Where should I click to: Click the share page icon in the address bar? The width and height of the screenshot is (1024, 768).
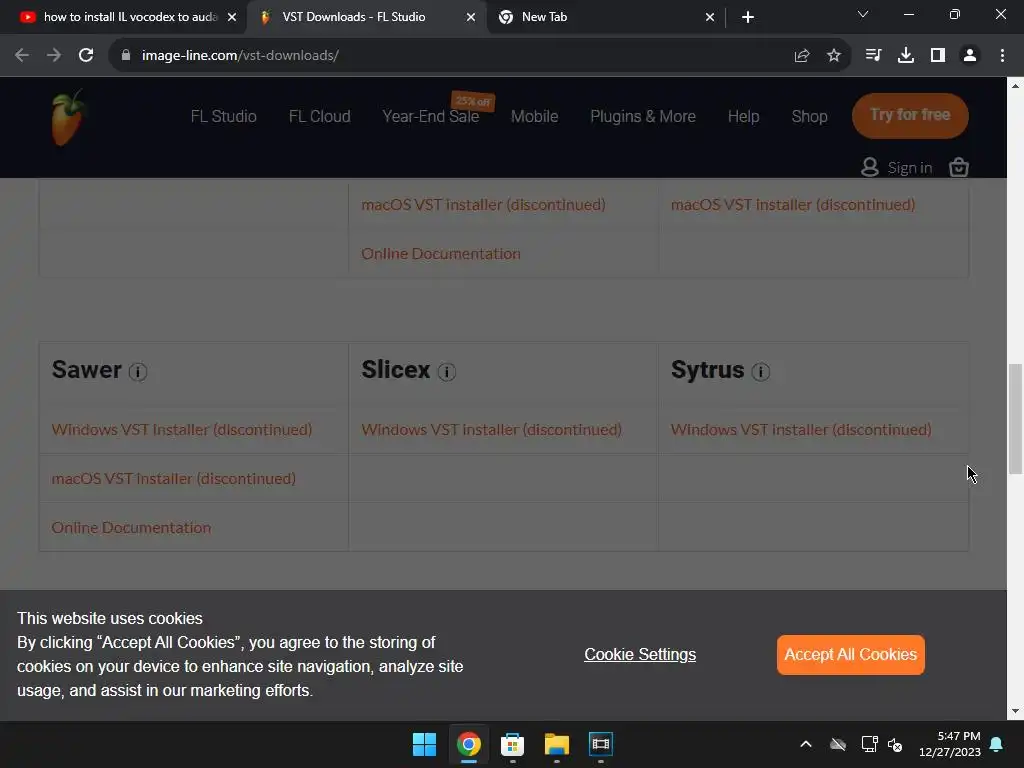click(x=802, y=56)
